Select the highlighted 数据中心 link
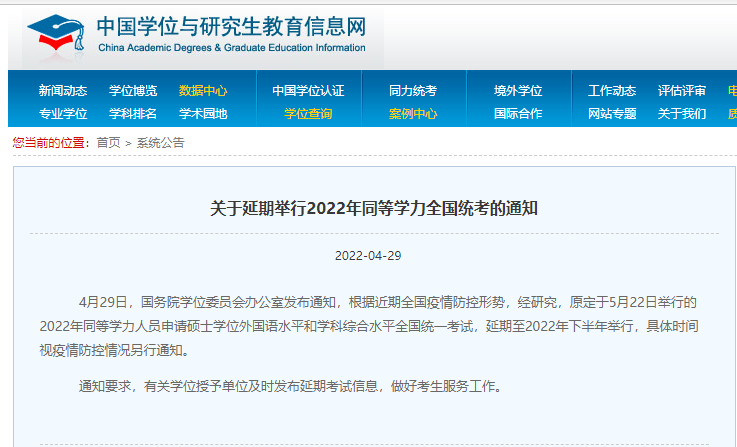 203,91
